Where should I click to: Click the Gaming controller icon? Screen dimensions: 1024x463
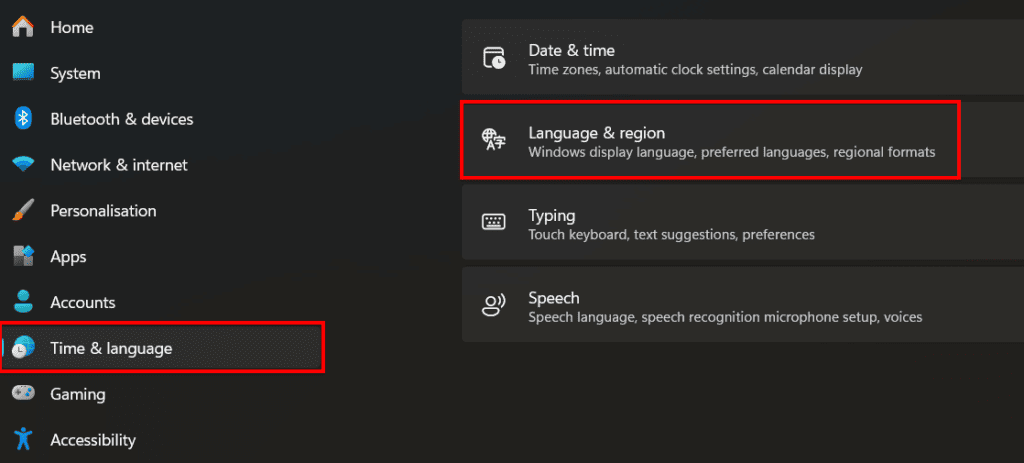[x=24, y=394]
